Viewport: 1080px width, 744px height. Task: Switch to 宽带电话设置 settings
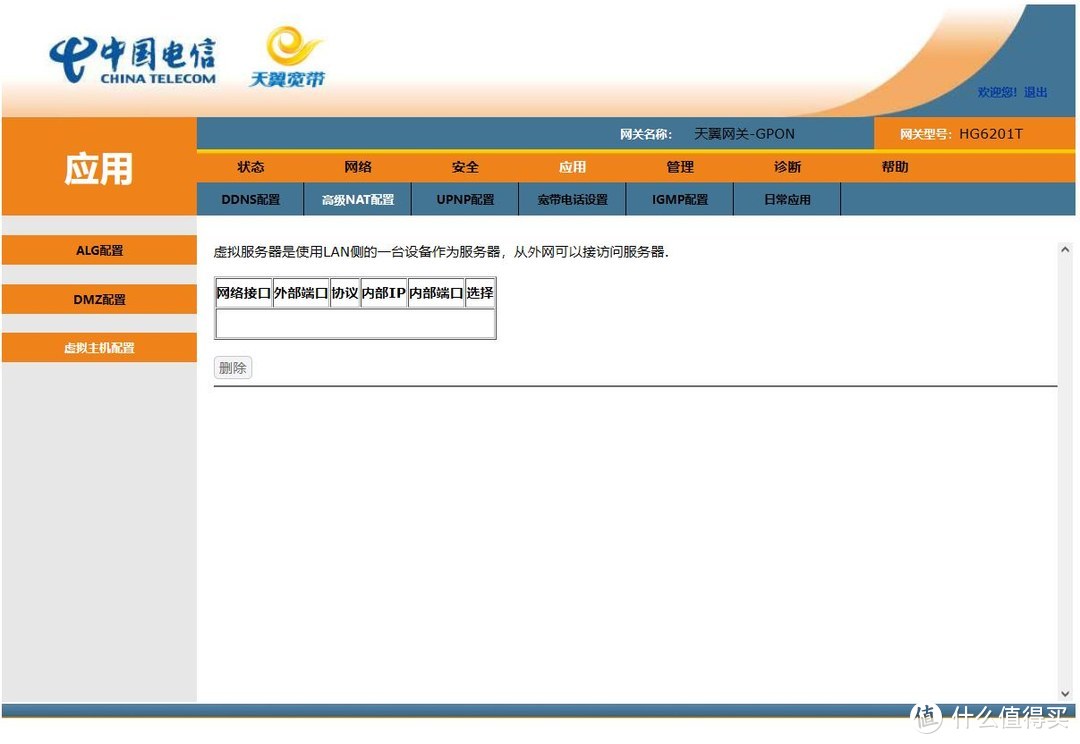[572, 198]
